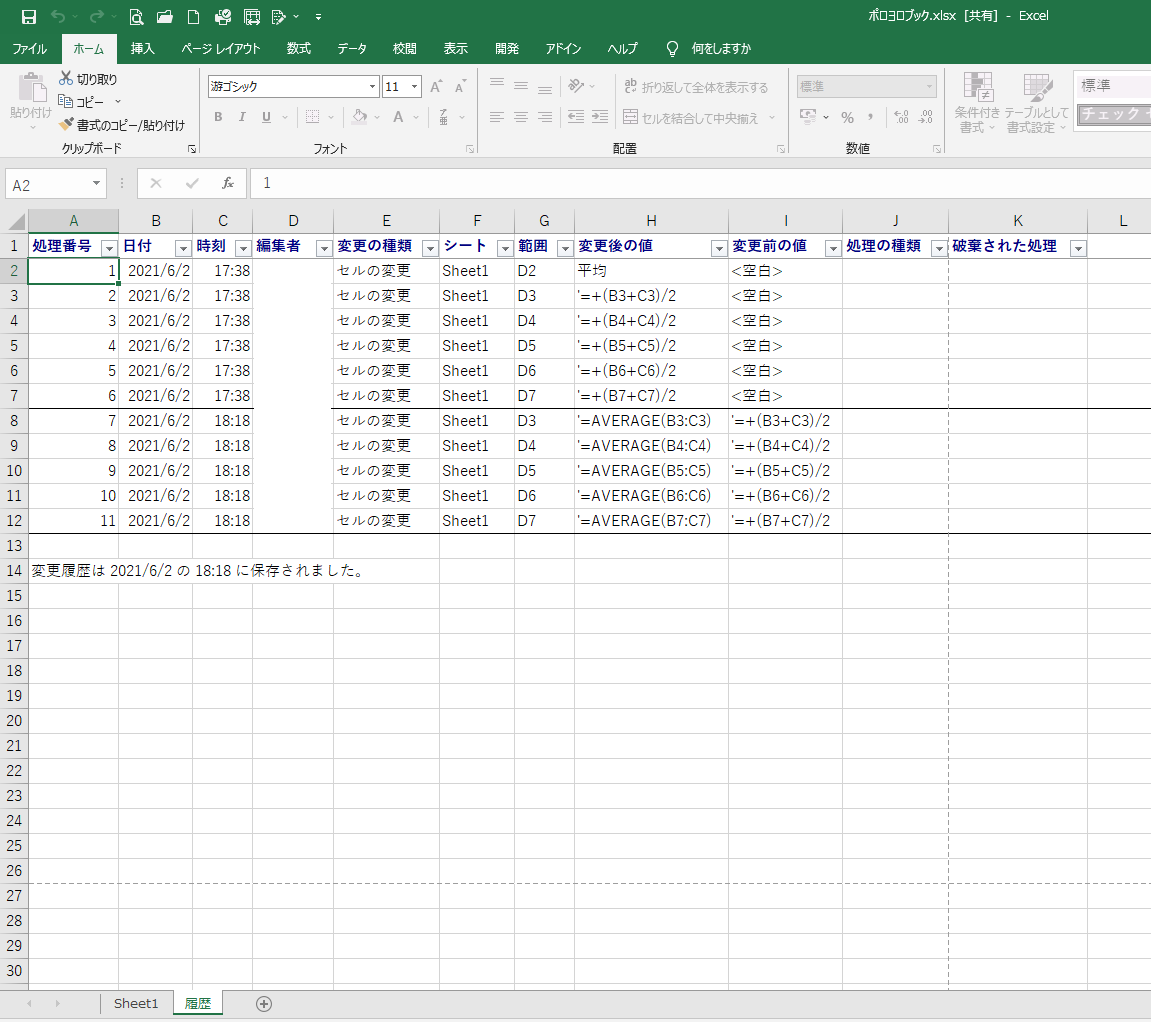Click the Fill Color bucket
Image resolution: width=1151 pixels, height=1022 pixels.
[360, 117]
